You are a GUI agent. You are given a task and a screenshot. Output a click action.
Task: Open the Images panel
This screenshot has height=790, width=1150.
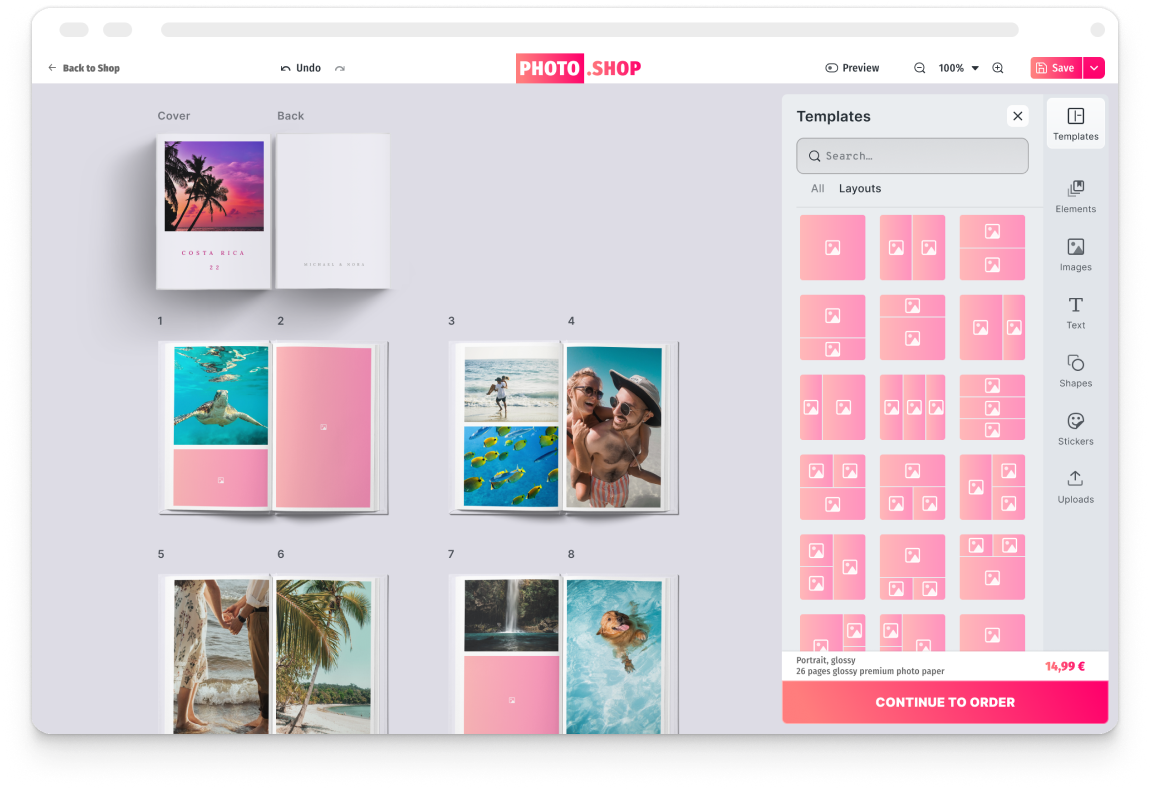coord(1076,253)
